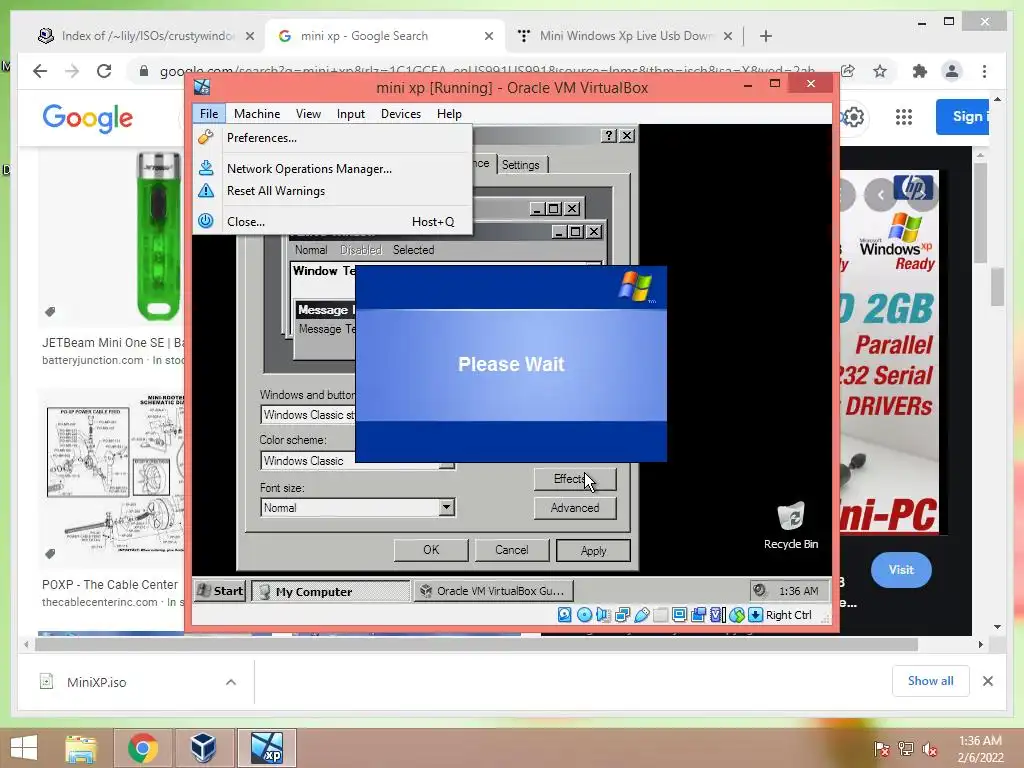Choose Close... Host+Q entry
Viewport: 1024px width, 768px height.
(x=332, y=221)
